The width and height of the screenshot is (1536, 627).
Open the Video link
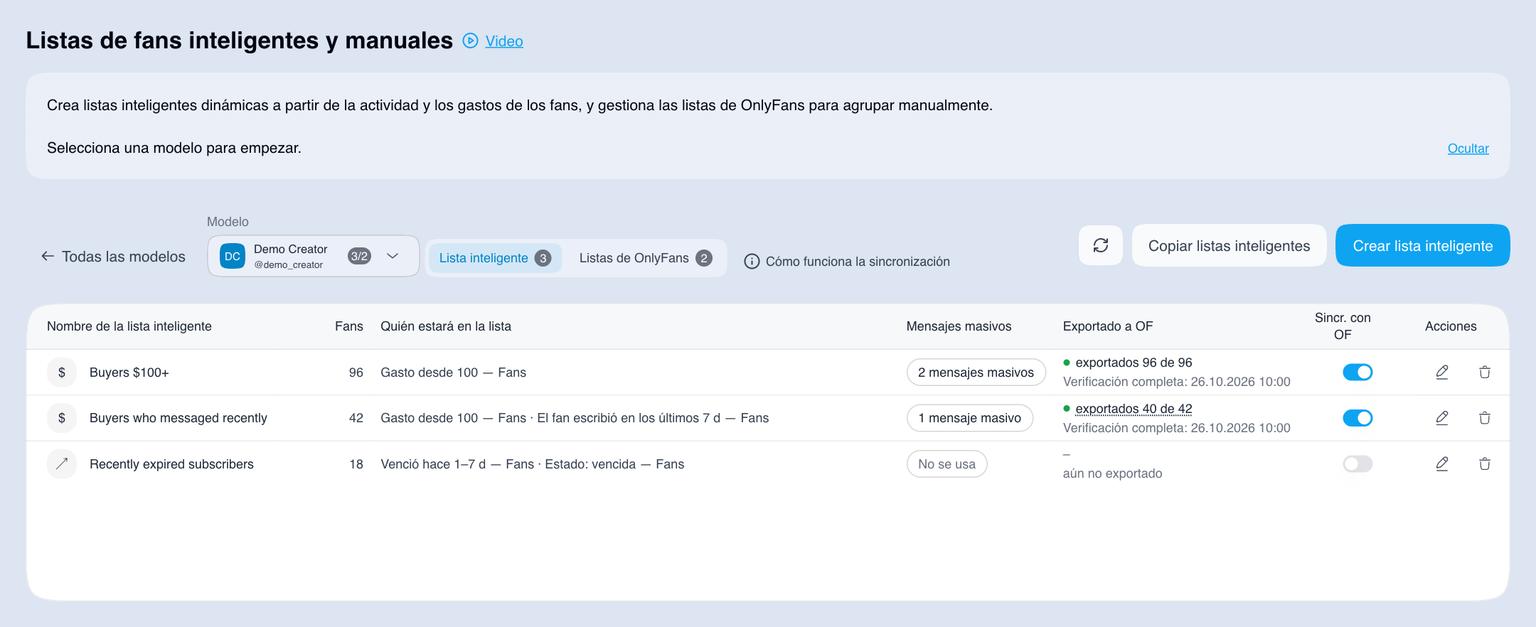[504, 41]
